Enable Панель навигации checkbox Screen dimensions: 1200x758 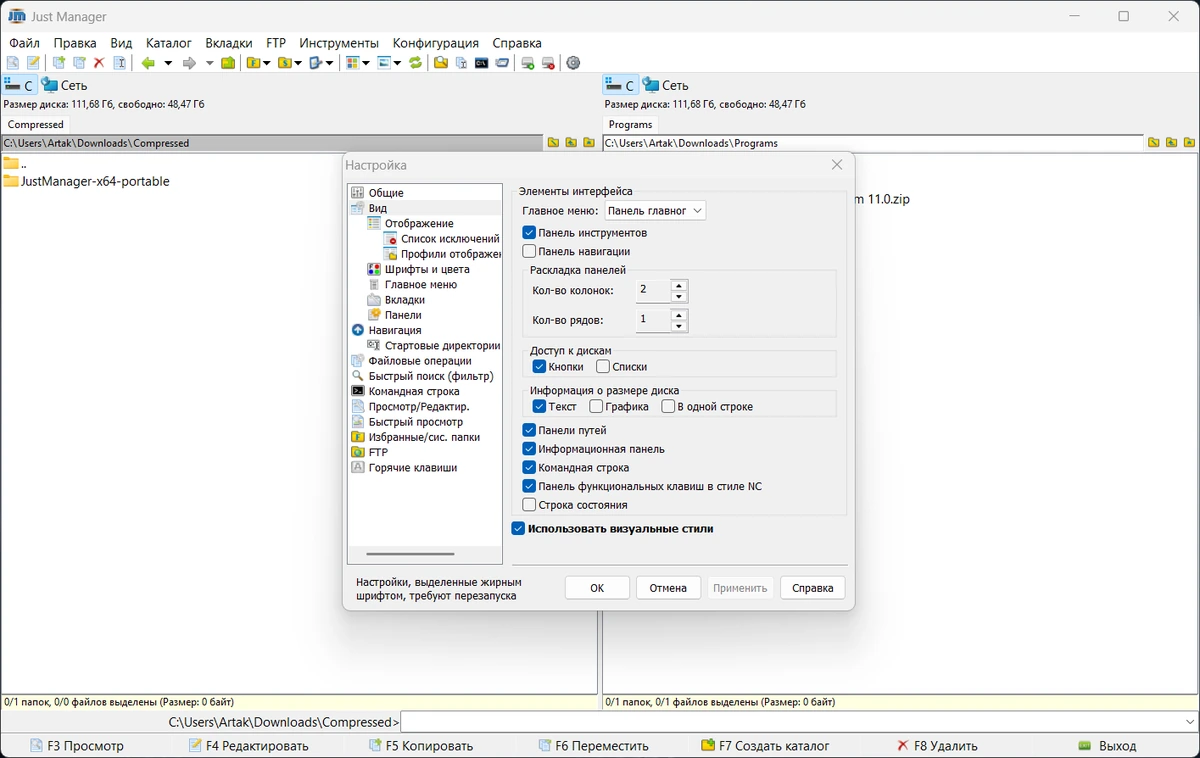tap(529, 251)
